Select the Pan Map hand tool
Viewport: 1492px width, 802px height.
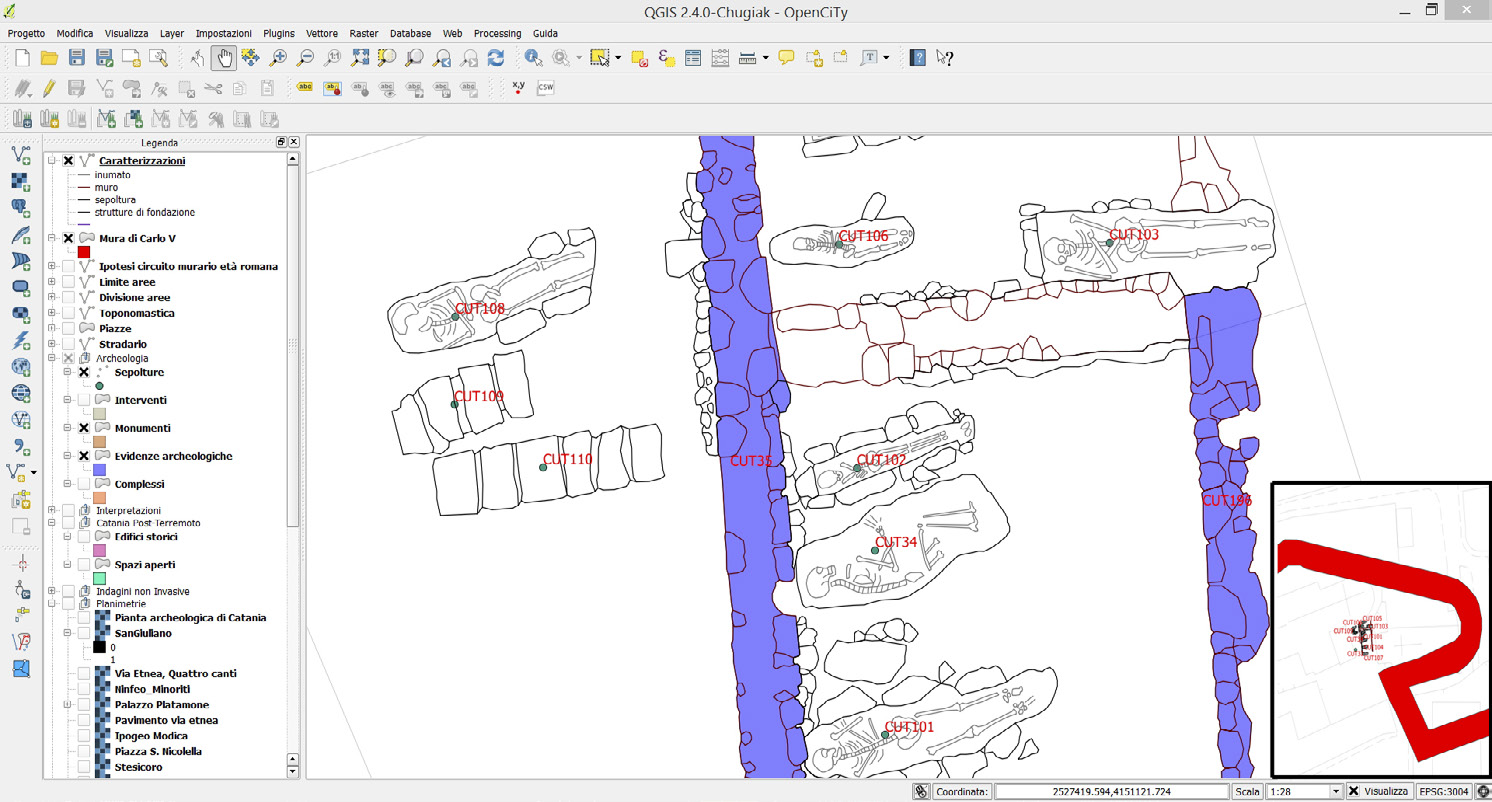click(x=224, y=58)
